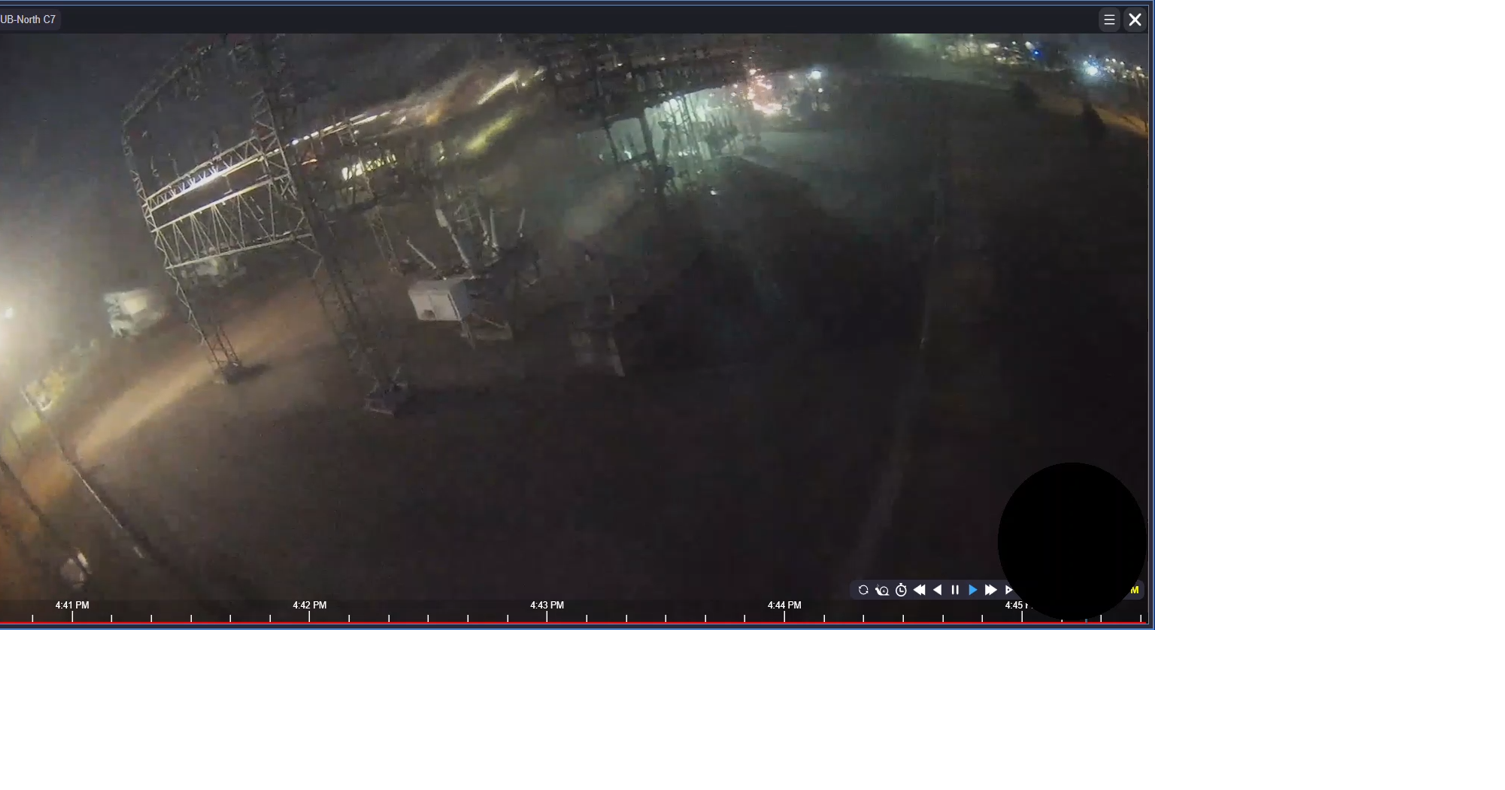This screenshot has width=1505, height=790.
Task: Select the UB-North C7 camera title
Action: 29,19
